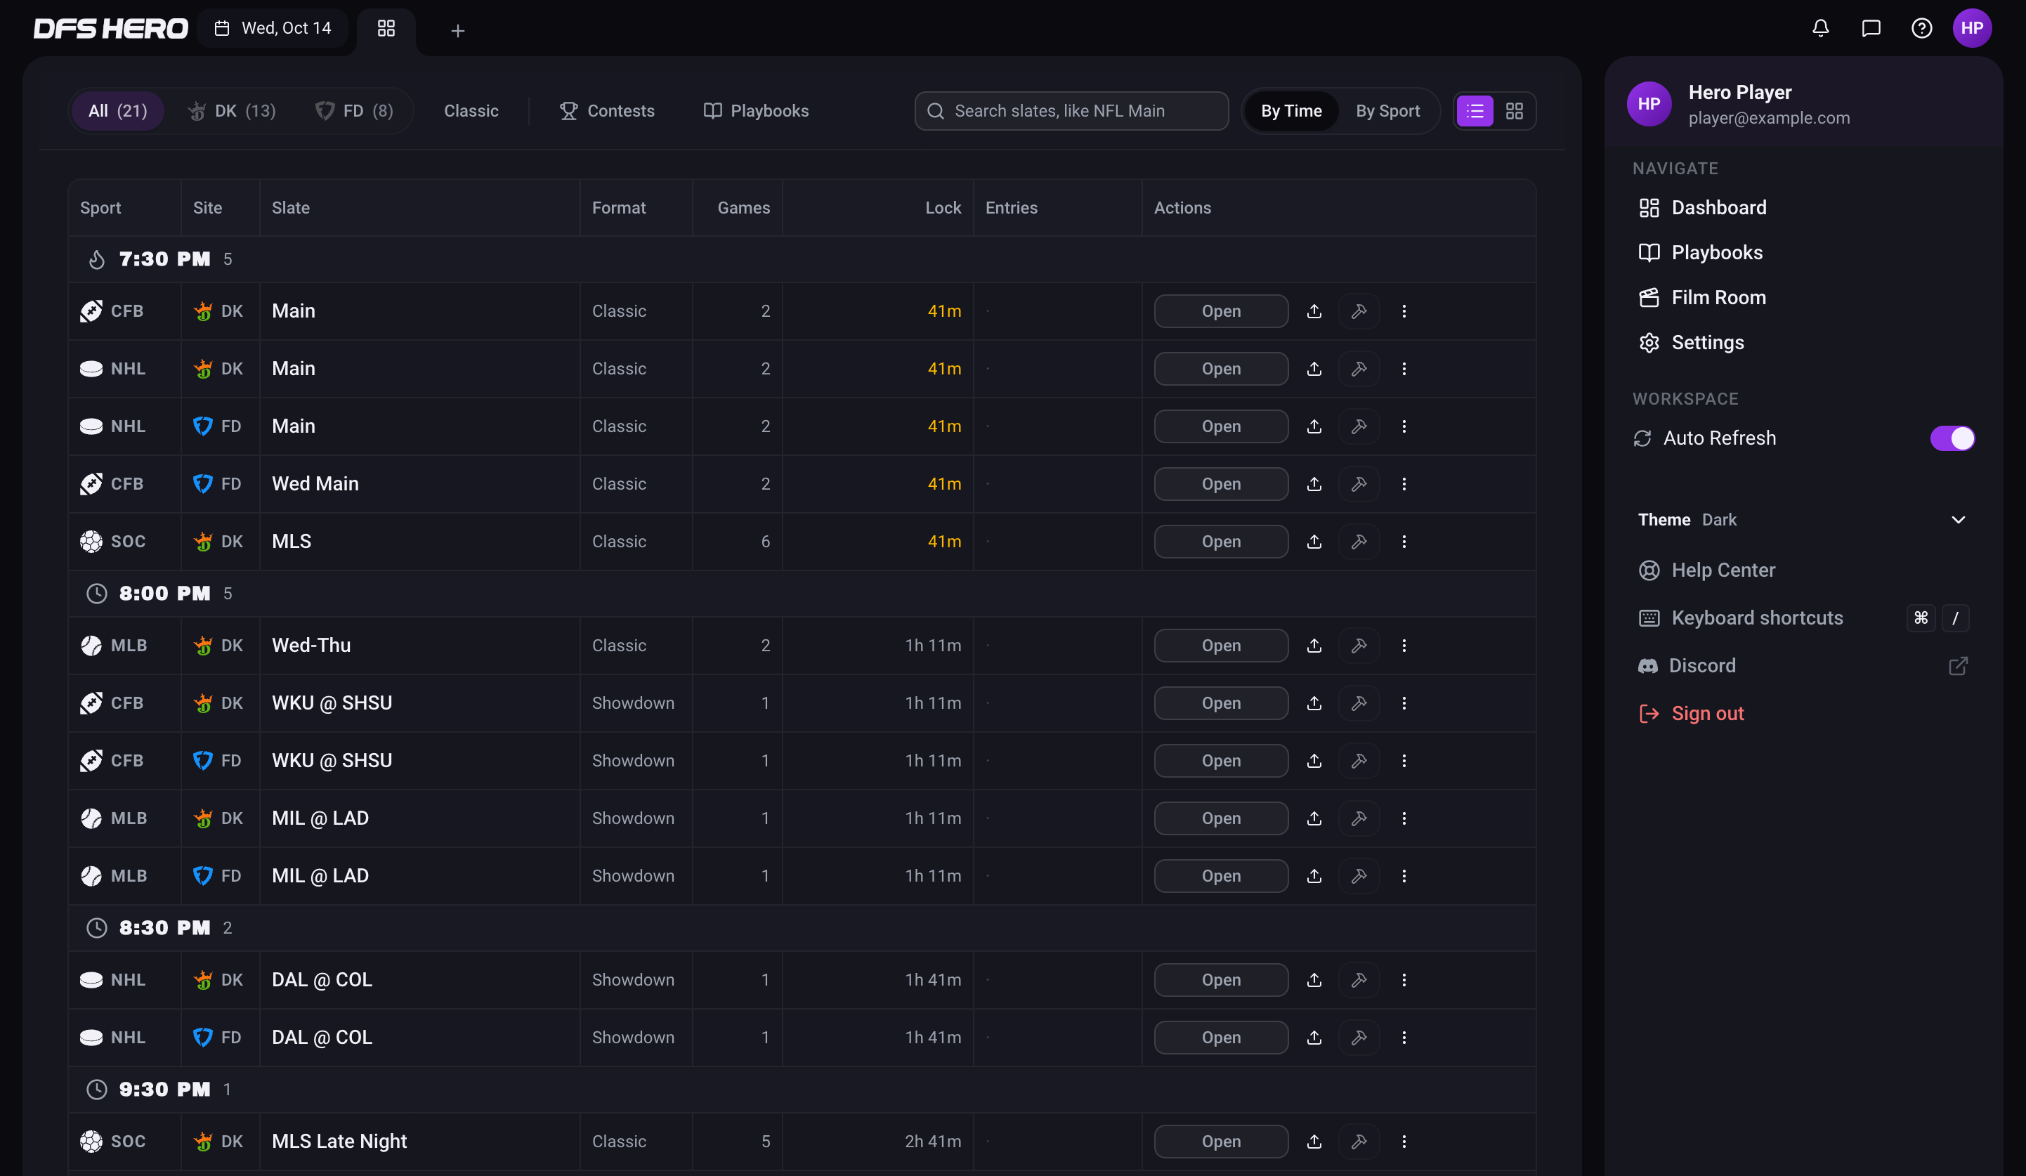This screenshot has height=1176, width=2026.
Task: Select the Classic format filter
Action: (x=471, y=111)
